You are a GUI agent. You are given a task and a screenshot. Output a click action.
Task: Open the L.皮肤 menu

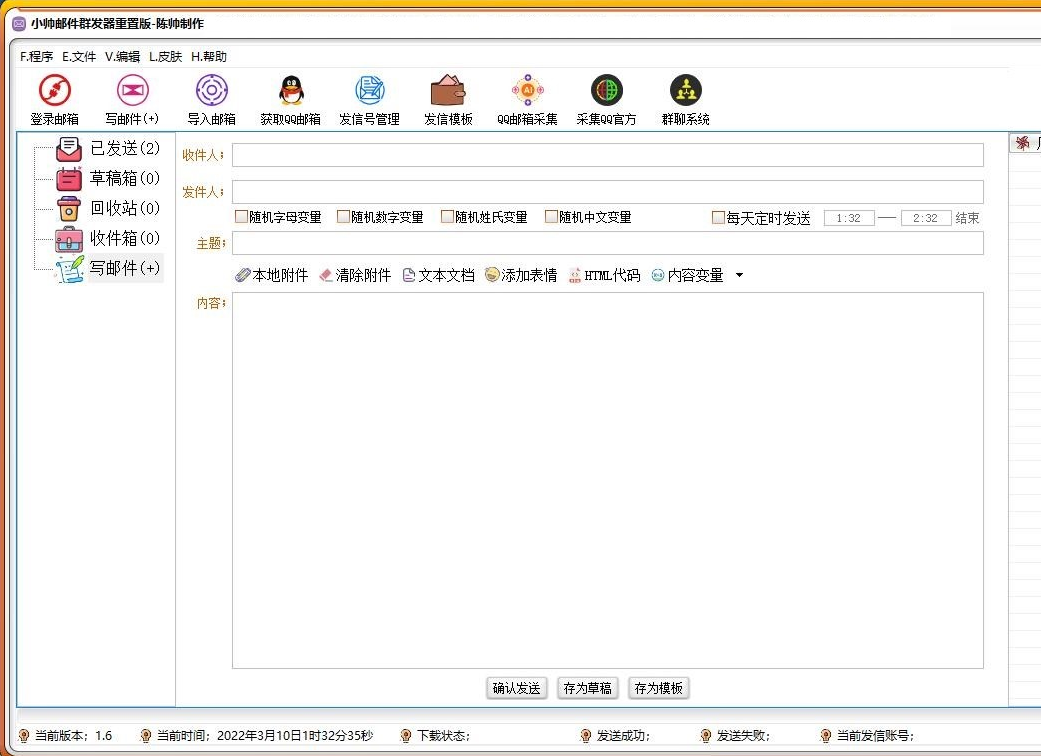(x=164, y=56)
